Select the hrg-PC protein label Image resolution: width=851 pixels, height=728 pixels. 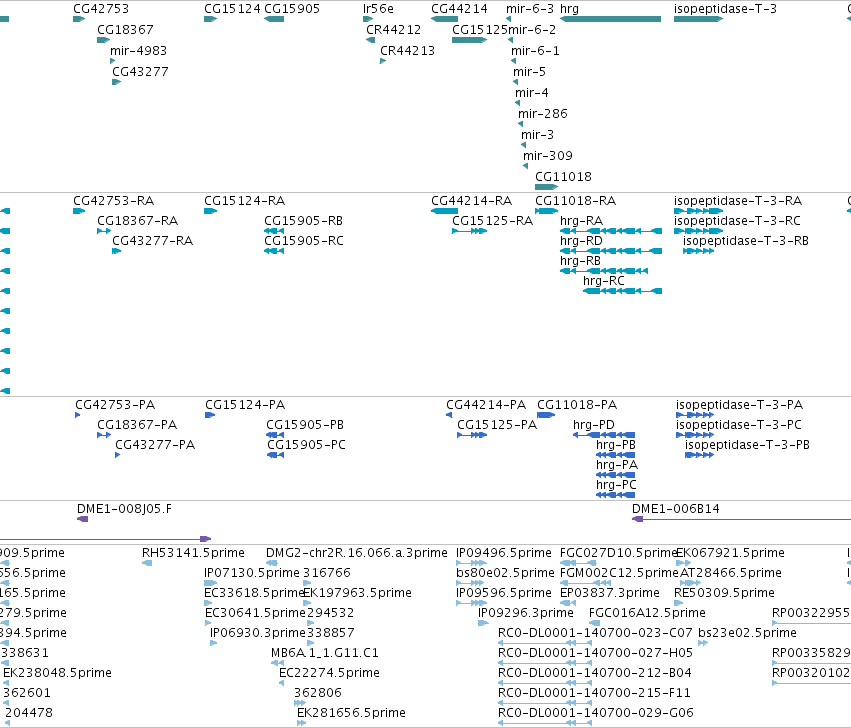coord(616,485)
